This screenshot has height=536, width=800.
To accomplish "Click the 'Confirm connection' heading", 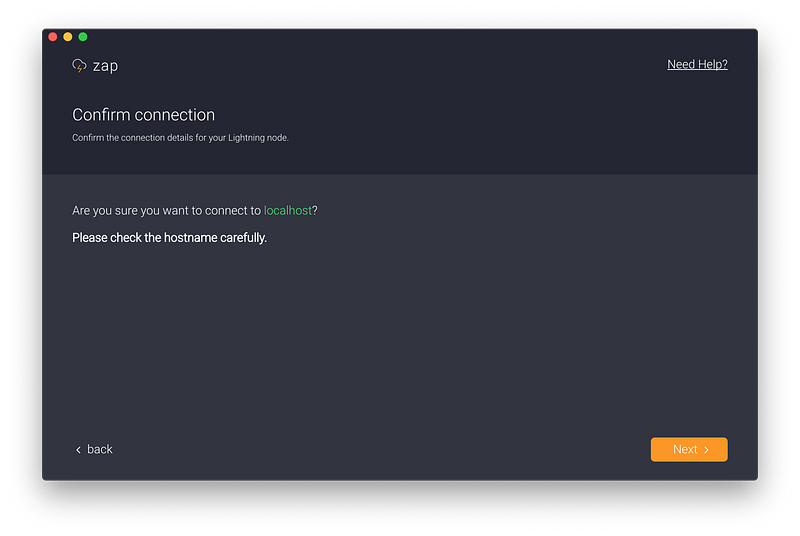I will click(143, 115).
